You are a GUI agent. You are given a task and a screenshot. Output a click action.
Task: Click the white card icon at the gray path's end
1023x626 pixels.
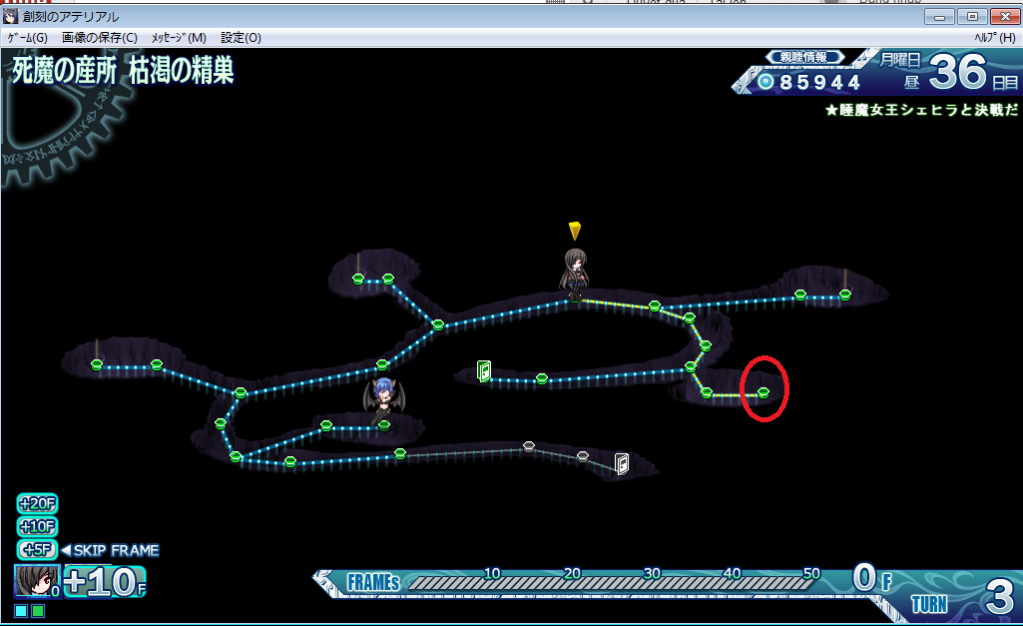pyautogui.click(x=622, y=463)
